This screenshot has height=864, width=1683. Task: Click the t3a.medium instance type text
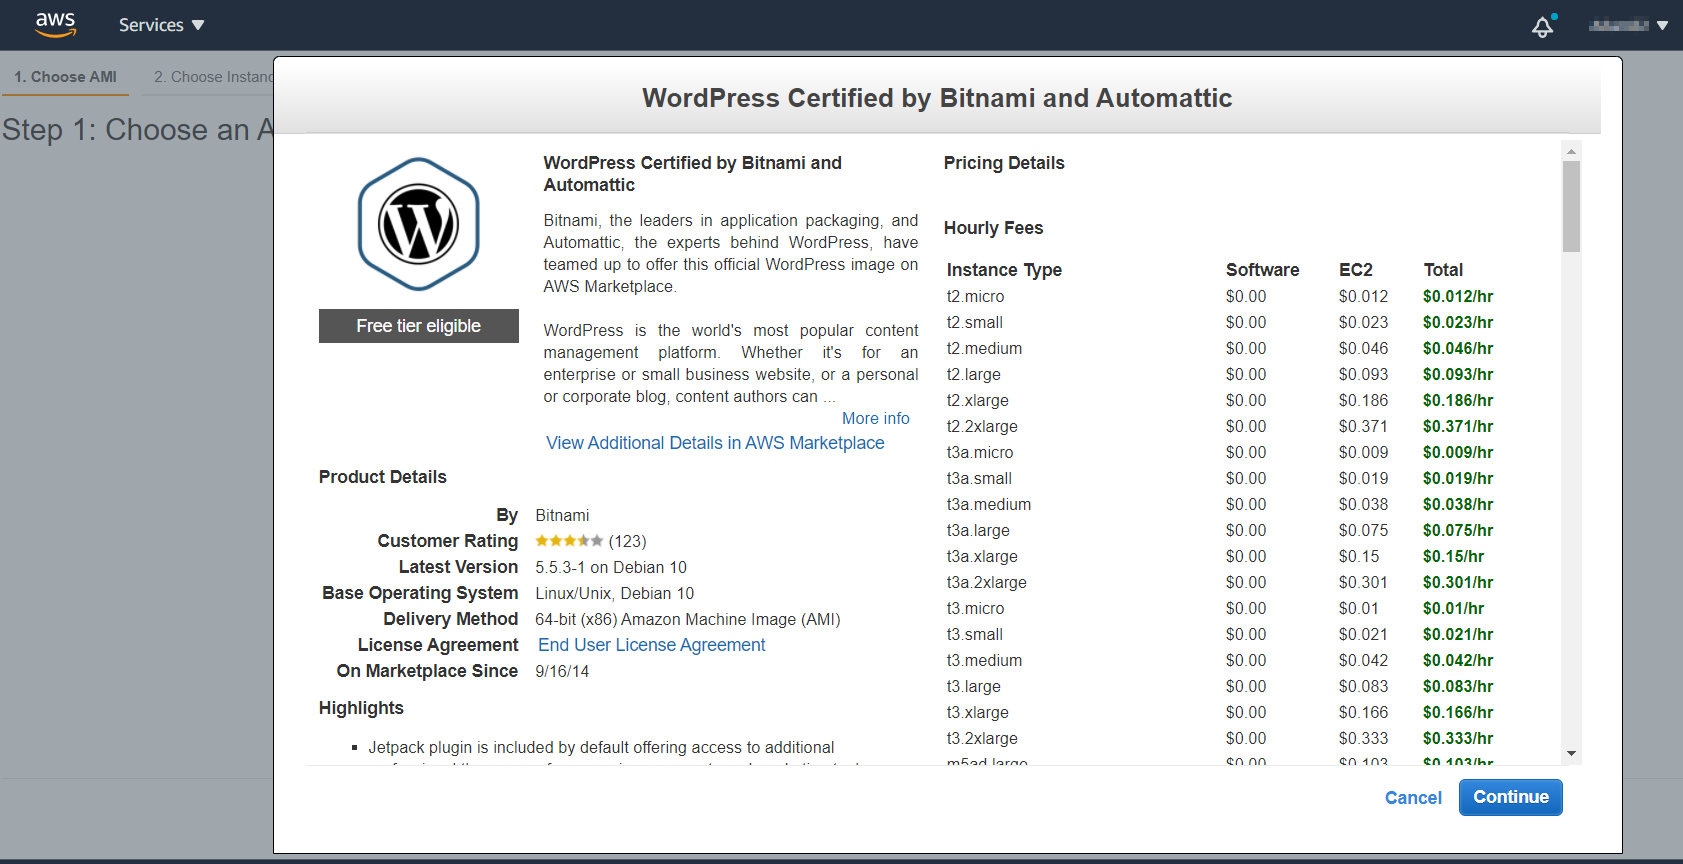pos(988,504)
